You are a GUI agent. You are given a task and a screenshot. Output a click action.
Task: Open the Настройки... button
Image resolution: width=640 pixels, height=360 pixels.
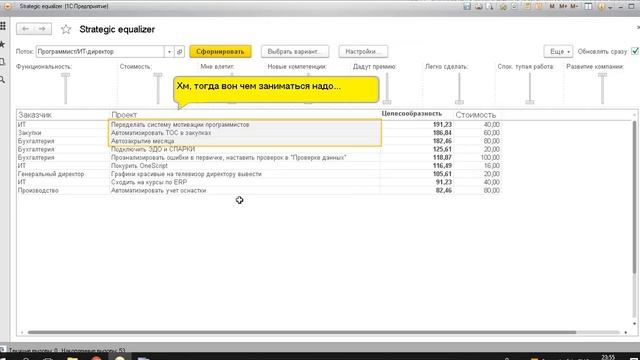tap(363, 51)
